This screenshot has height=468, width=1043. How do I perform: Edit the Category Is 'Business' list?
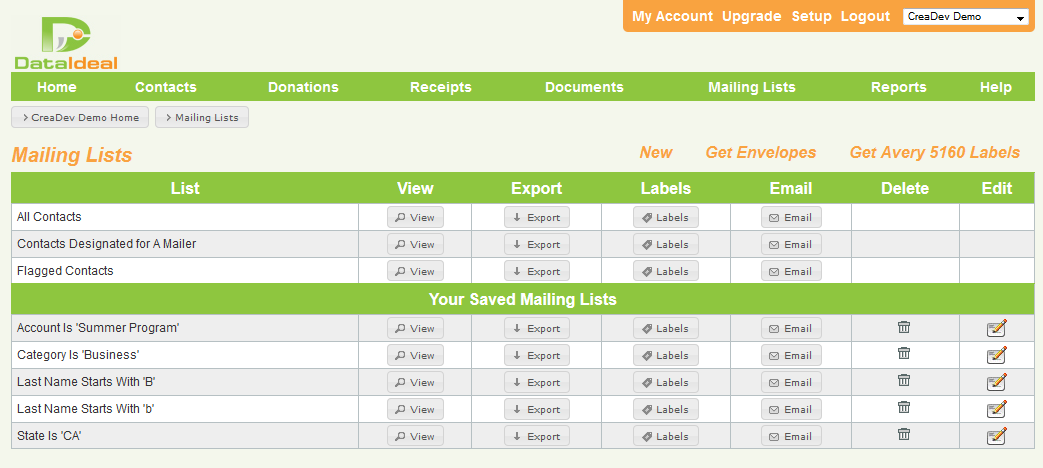click(x=996, y=355)
